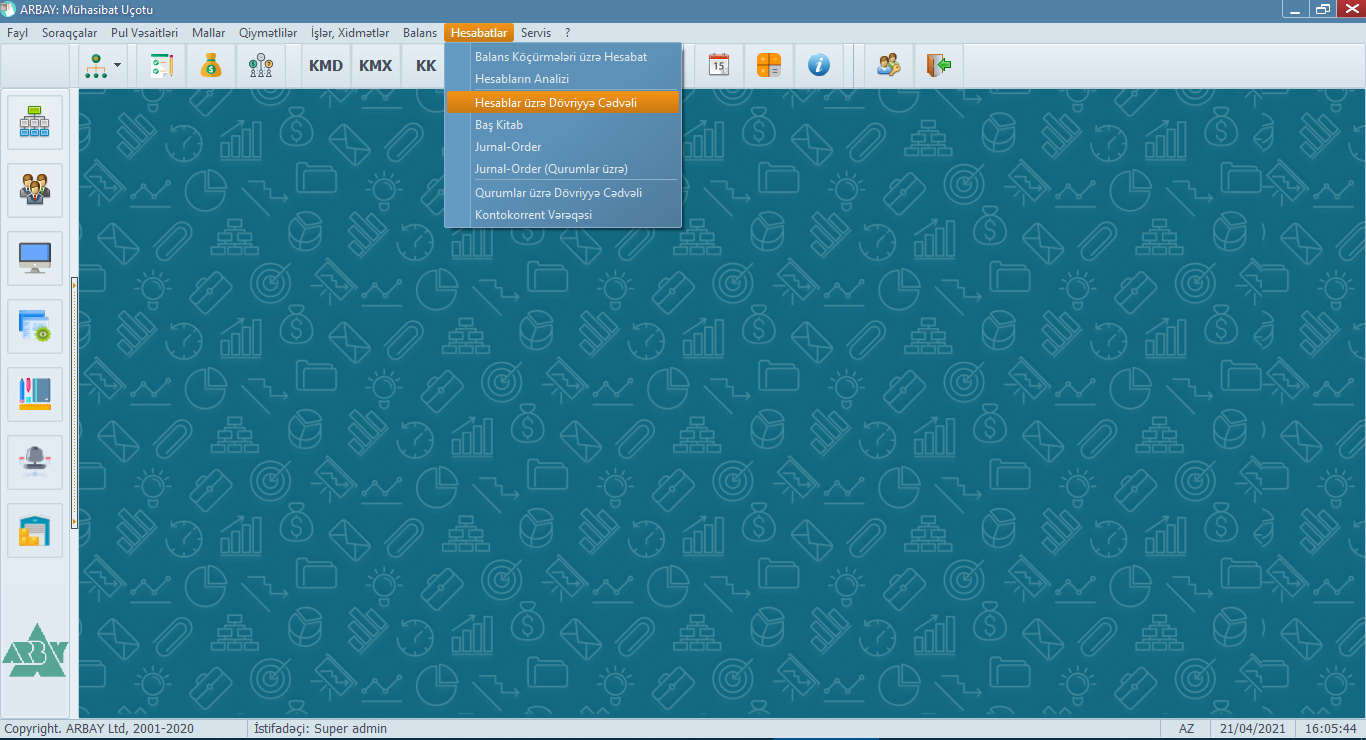Open the Fayl menu
Viewport: 1366px width, 740px height.
click(17, 33)
